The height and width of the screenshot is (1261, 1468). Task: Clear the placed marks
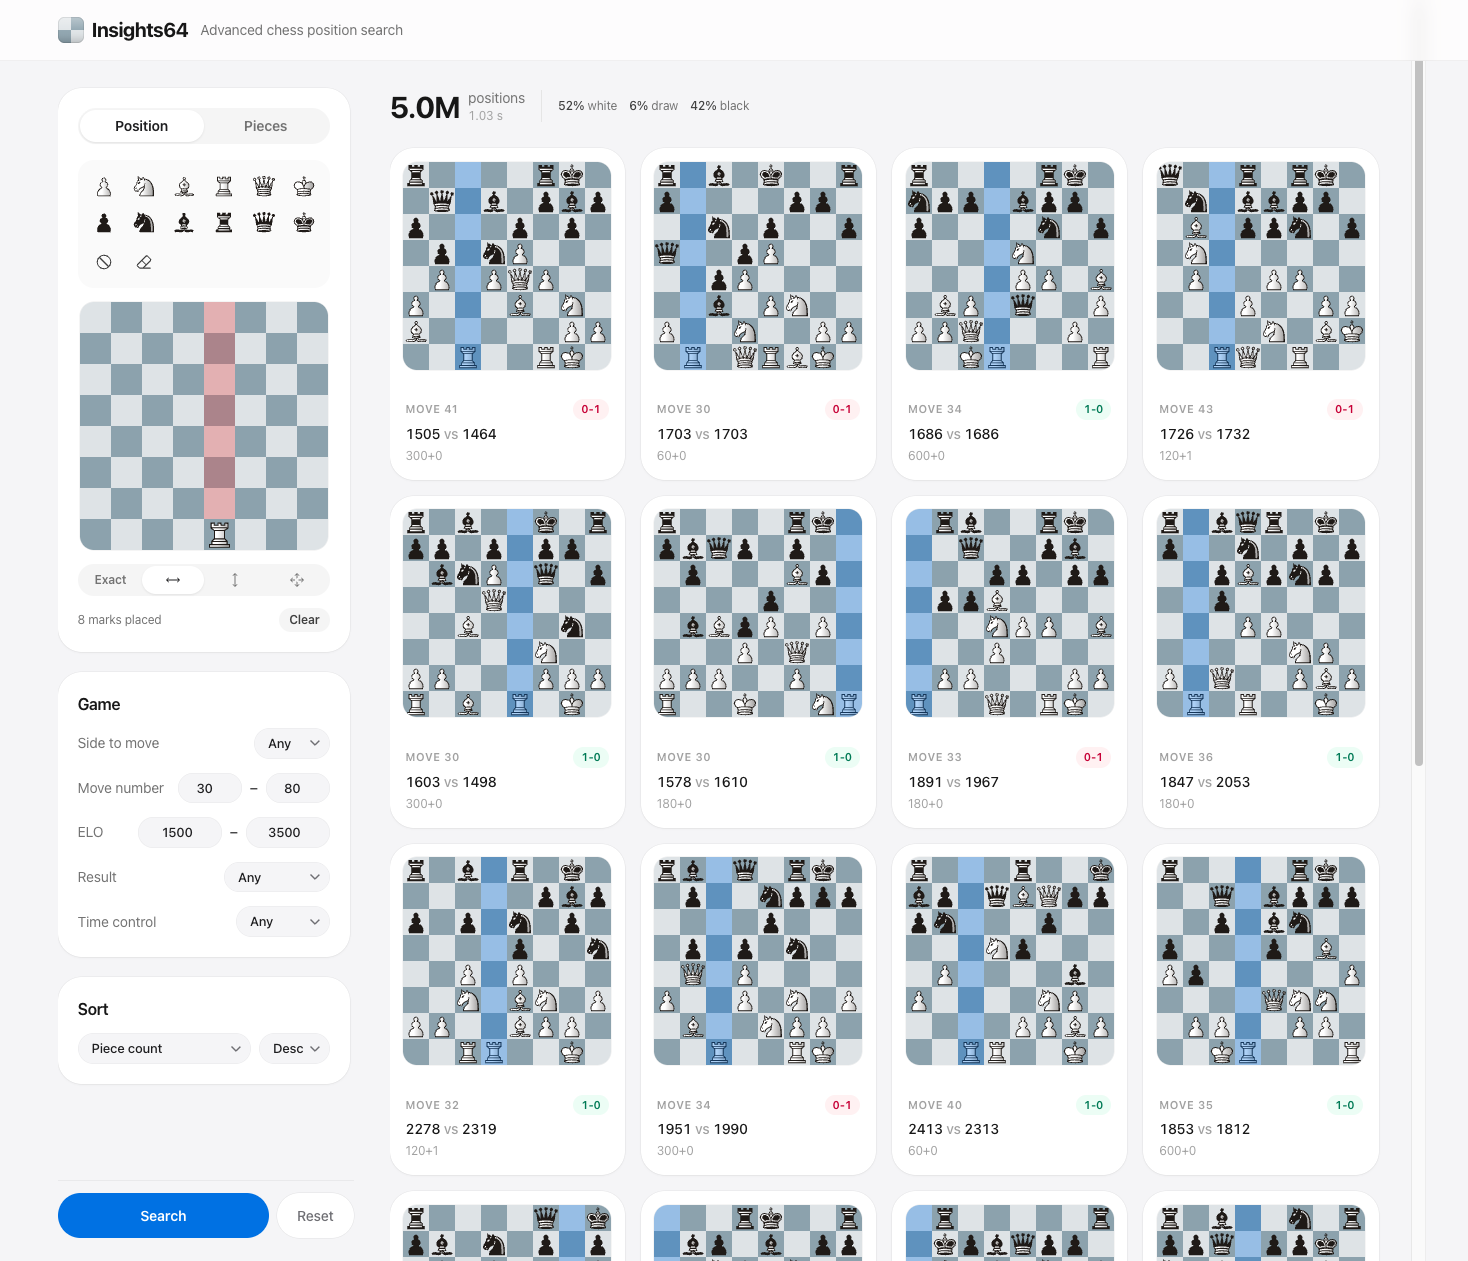304,620
